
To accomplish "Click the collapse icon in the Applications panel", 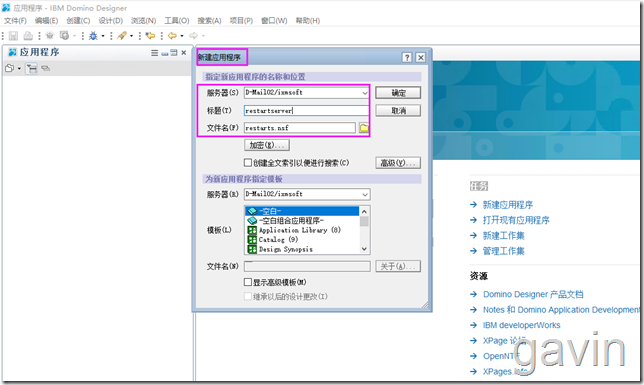I will (x=46, y=68).
